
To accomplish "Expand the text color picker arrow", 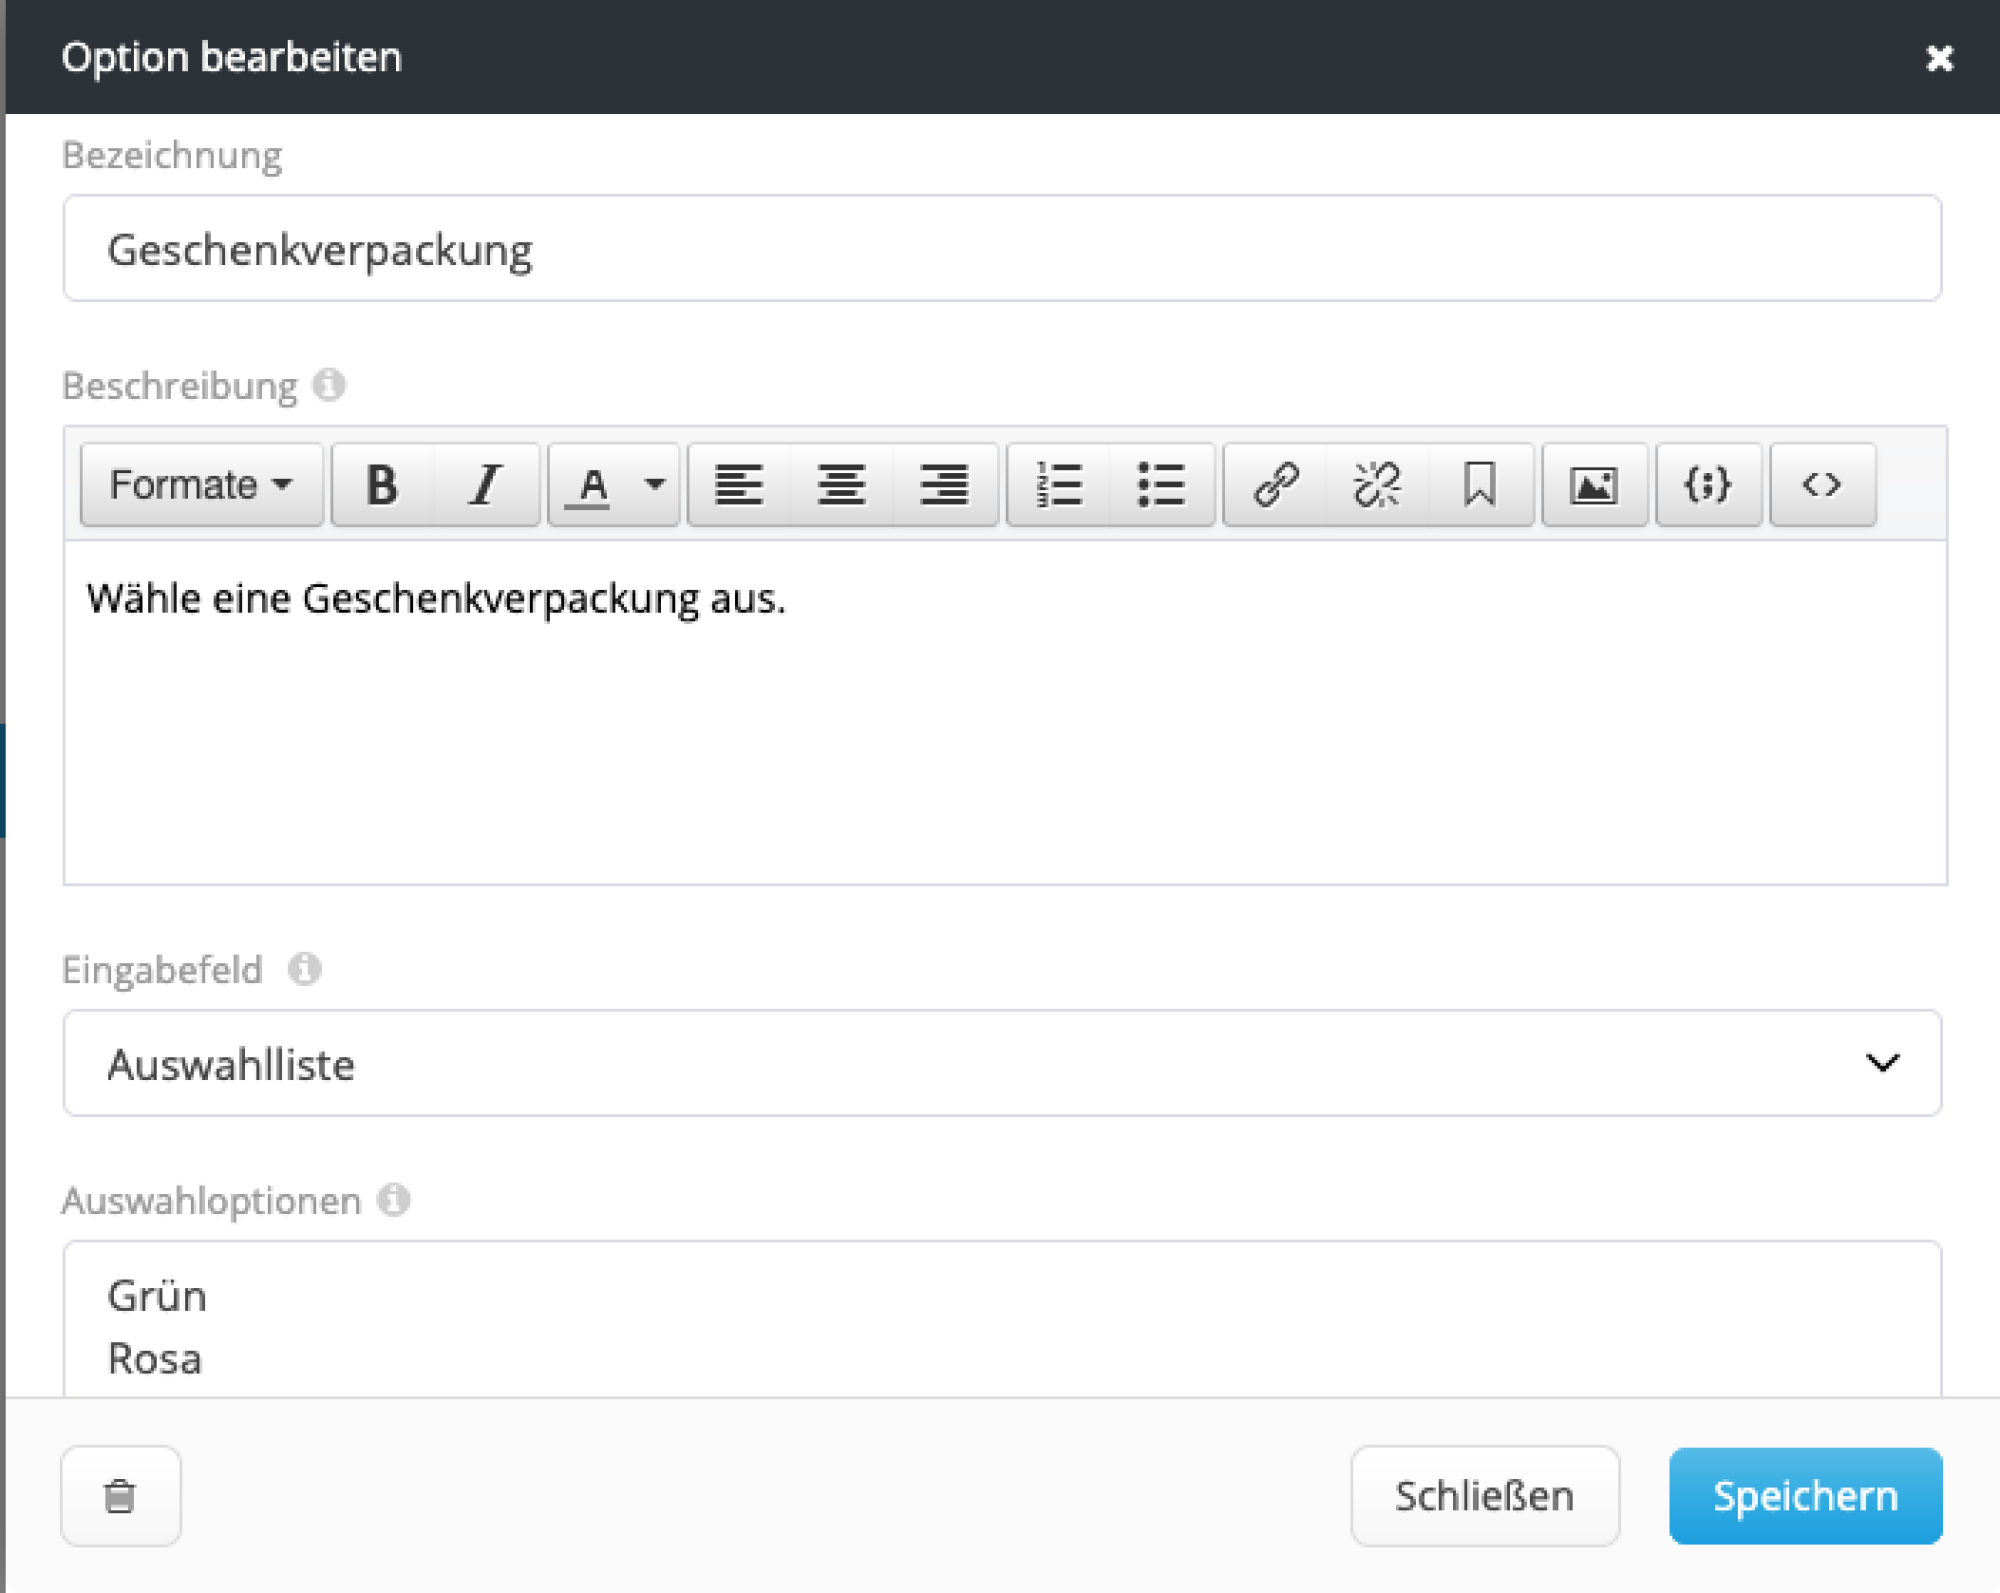I will pyautogui.click(x=655, y=485).
